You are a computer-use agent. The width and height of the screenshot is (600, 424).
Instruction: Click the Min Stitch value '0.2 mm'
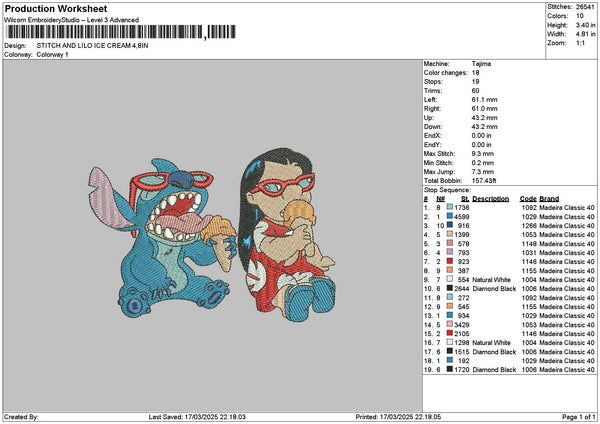coord(483,163)
